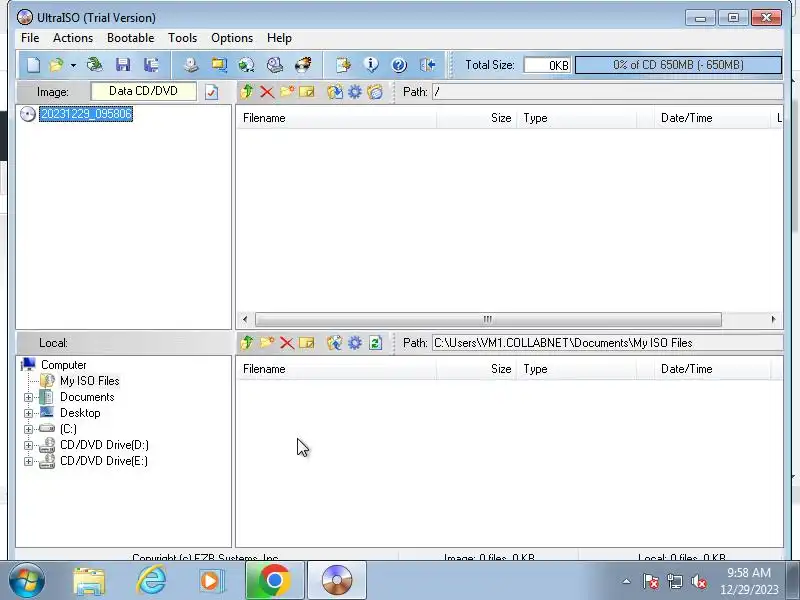Click the Burn CD/DVD Image icon

(303, 65)
